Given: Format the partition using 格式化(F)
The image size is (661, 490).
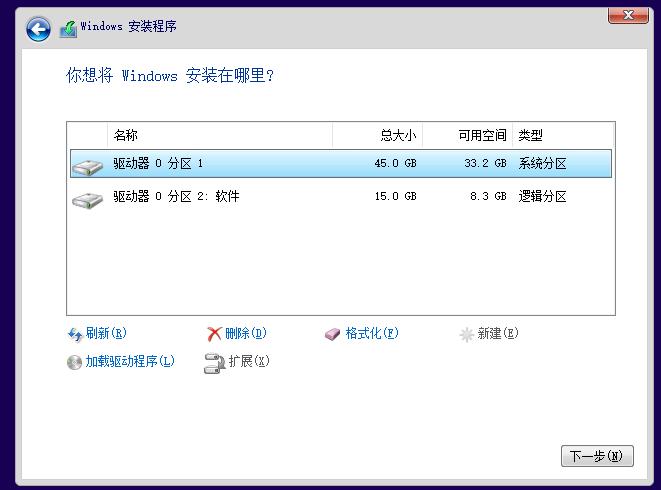Looking at the screenshot, I should (x=372, y=334).
